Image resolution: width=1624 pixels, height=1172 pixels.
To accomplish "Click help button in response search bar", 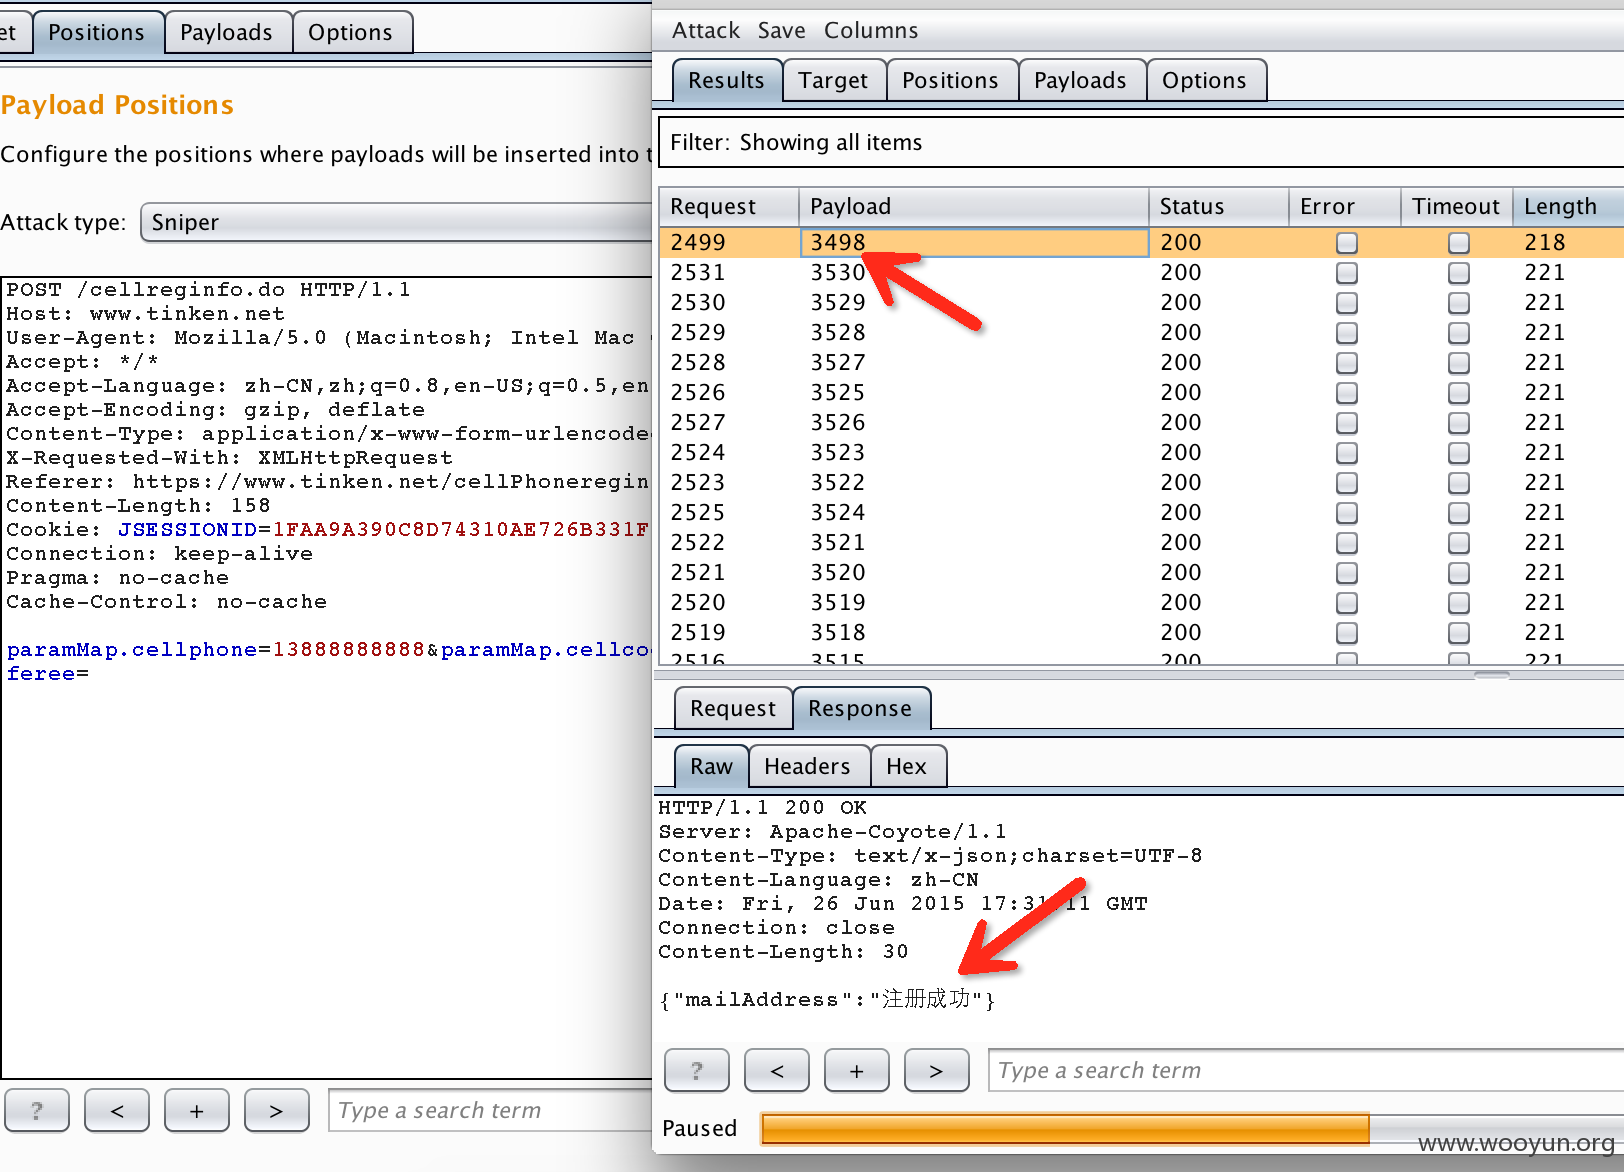I will pyautogui.click(x=697, y=1071).
